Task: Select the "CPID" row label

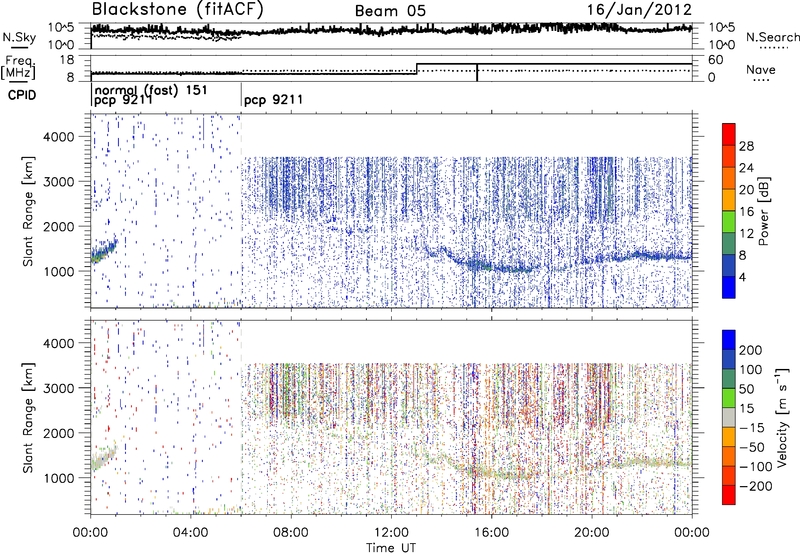Action: (22, 95)
